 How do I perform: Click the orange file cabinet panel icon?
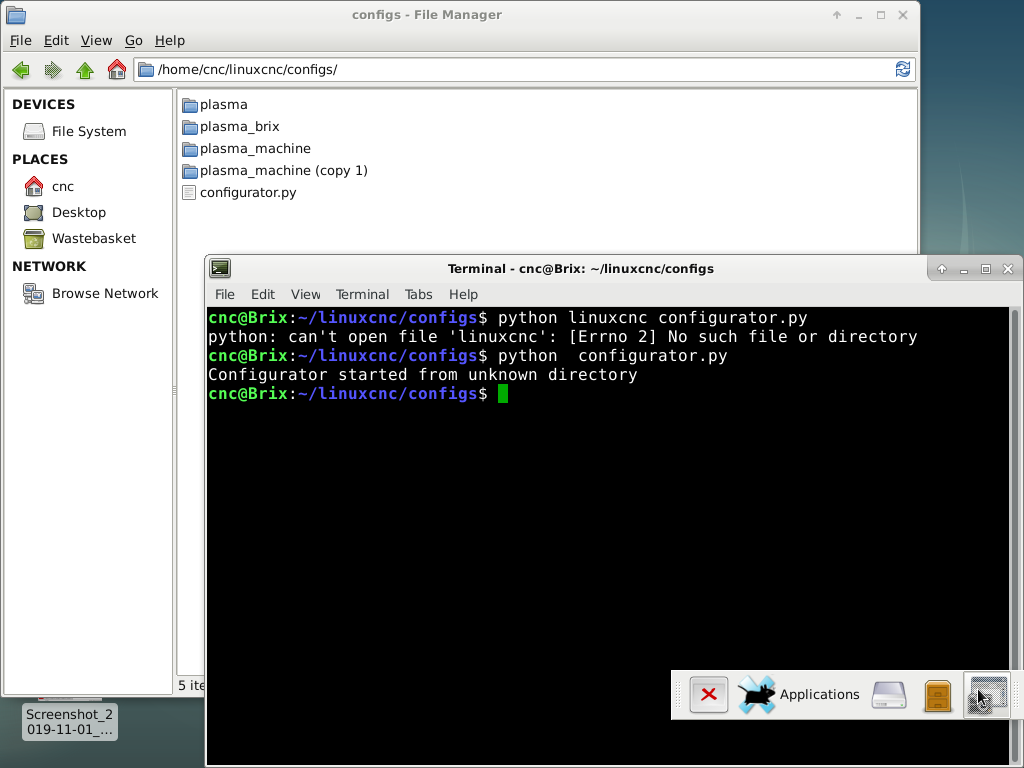[x=938, y=695]
